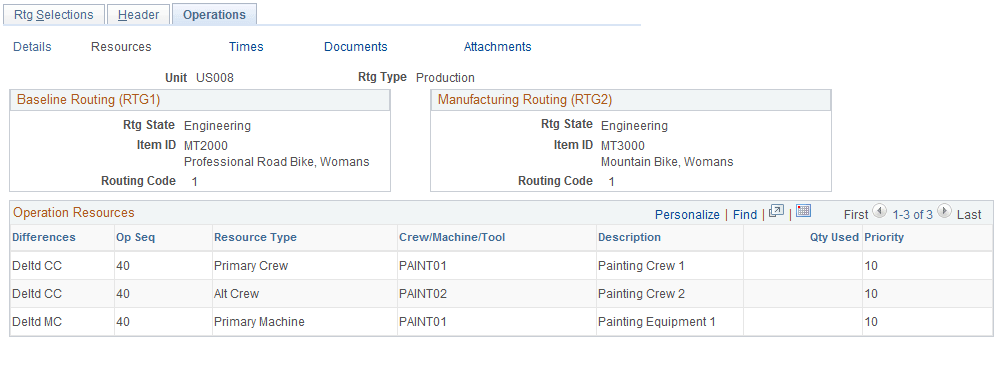Click Deltd CC in the Primary Crew row
The height and width of the screenshot is (371, 1001).
click(x=37, y=266)
